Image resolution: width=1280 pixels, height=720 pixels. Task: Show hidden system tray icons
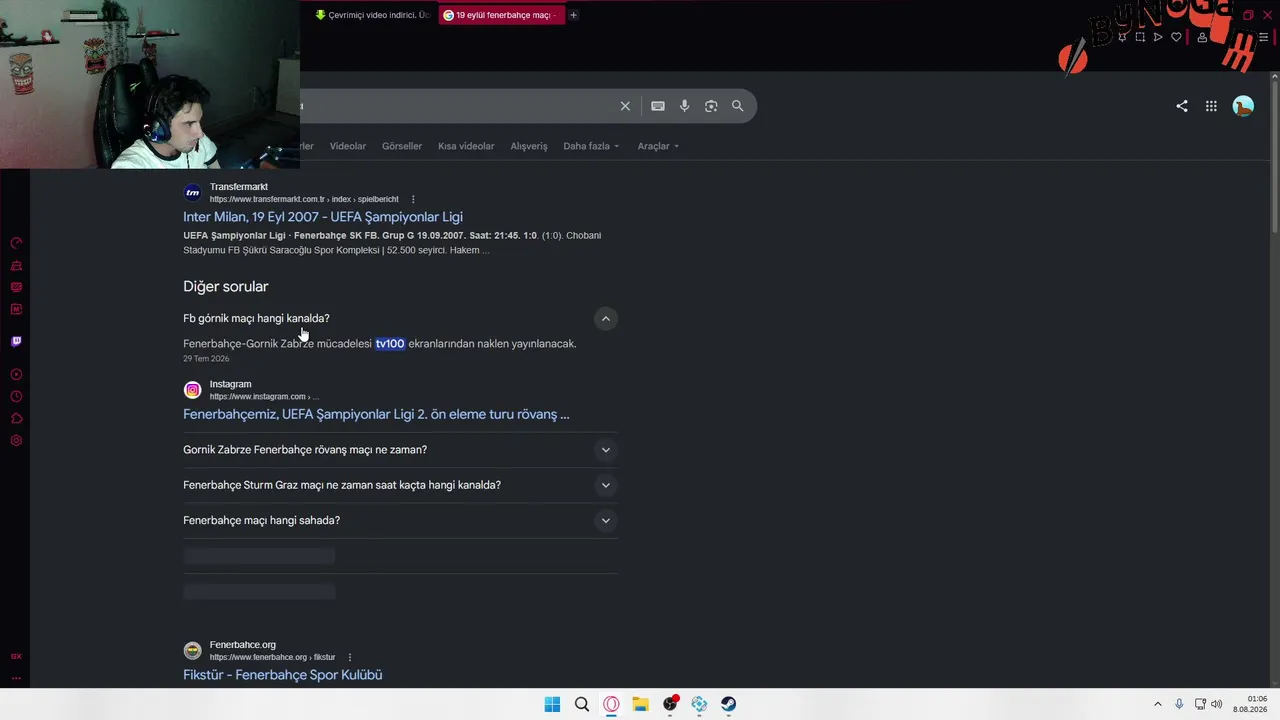1158,704
